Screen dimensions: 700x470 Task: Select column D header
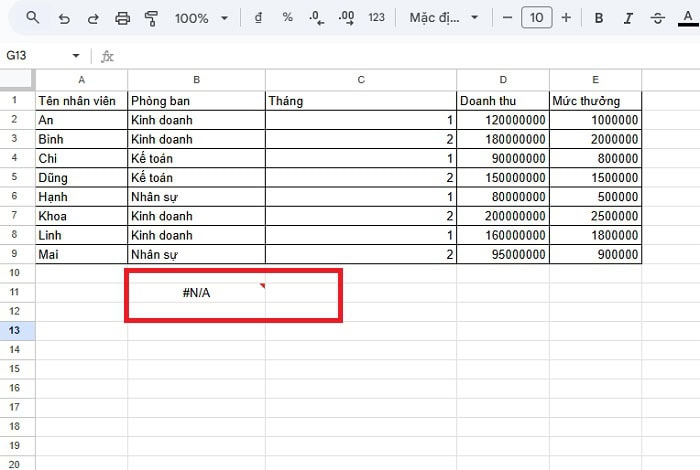[x=503, y=80]
